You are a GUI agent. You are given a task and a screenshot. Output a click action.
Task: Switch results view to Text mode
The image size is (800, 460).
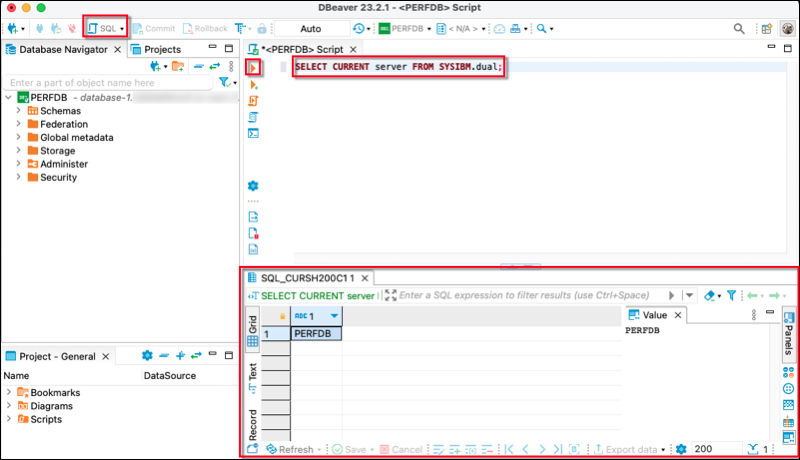[x=252, y=375]
